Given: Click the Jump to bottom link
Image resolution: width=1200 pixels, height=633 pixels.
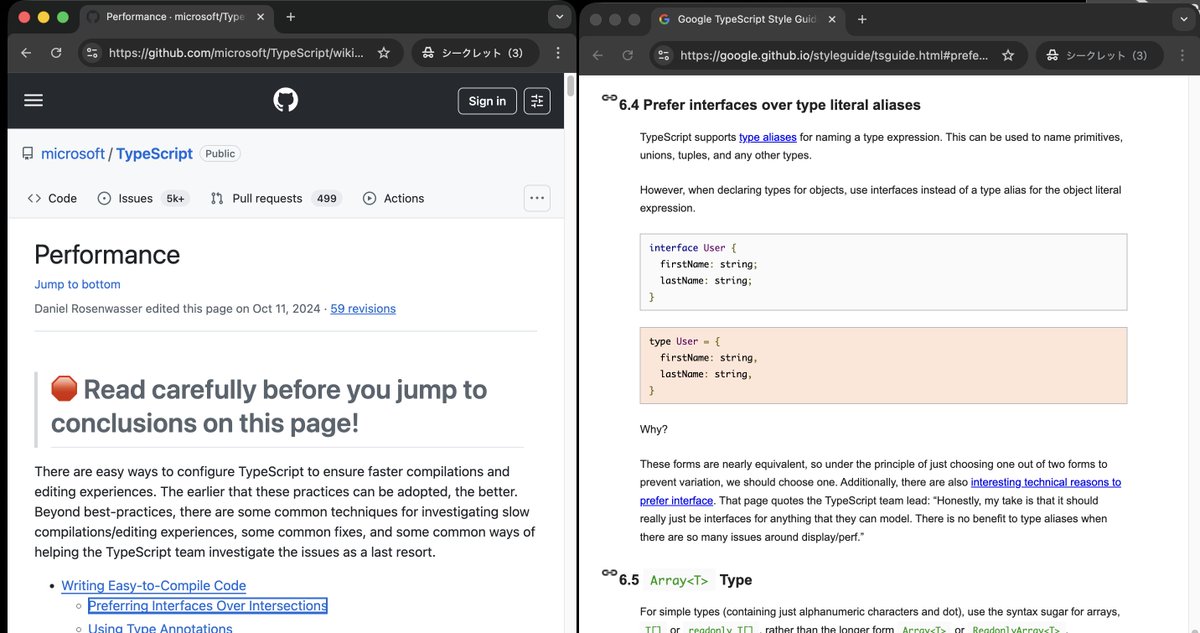Looking at the screenshot, I should tap(77, 284).
